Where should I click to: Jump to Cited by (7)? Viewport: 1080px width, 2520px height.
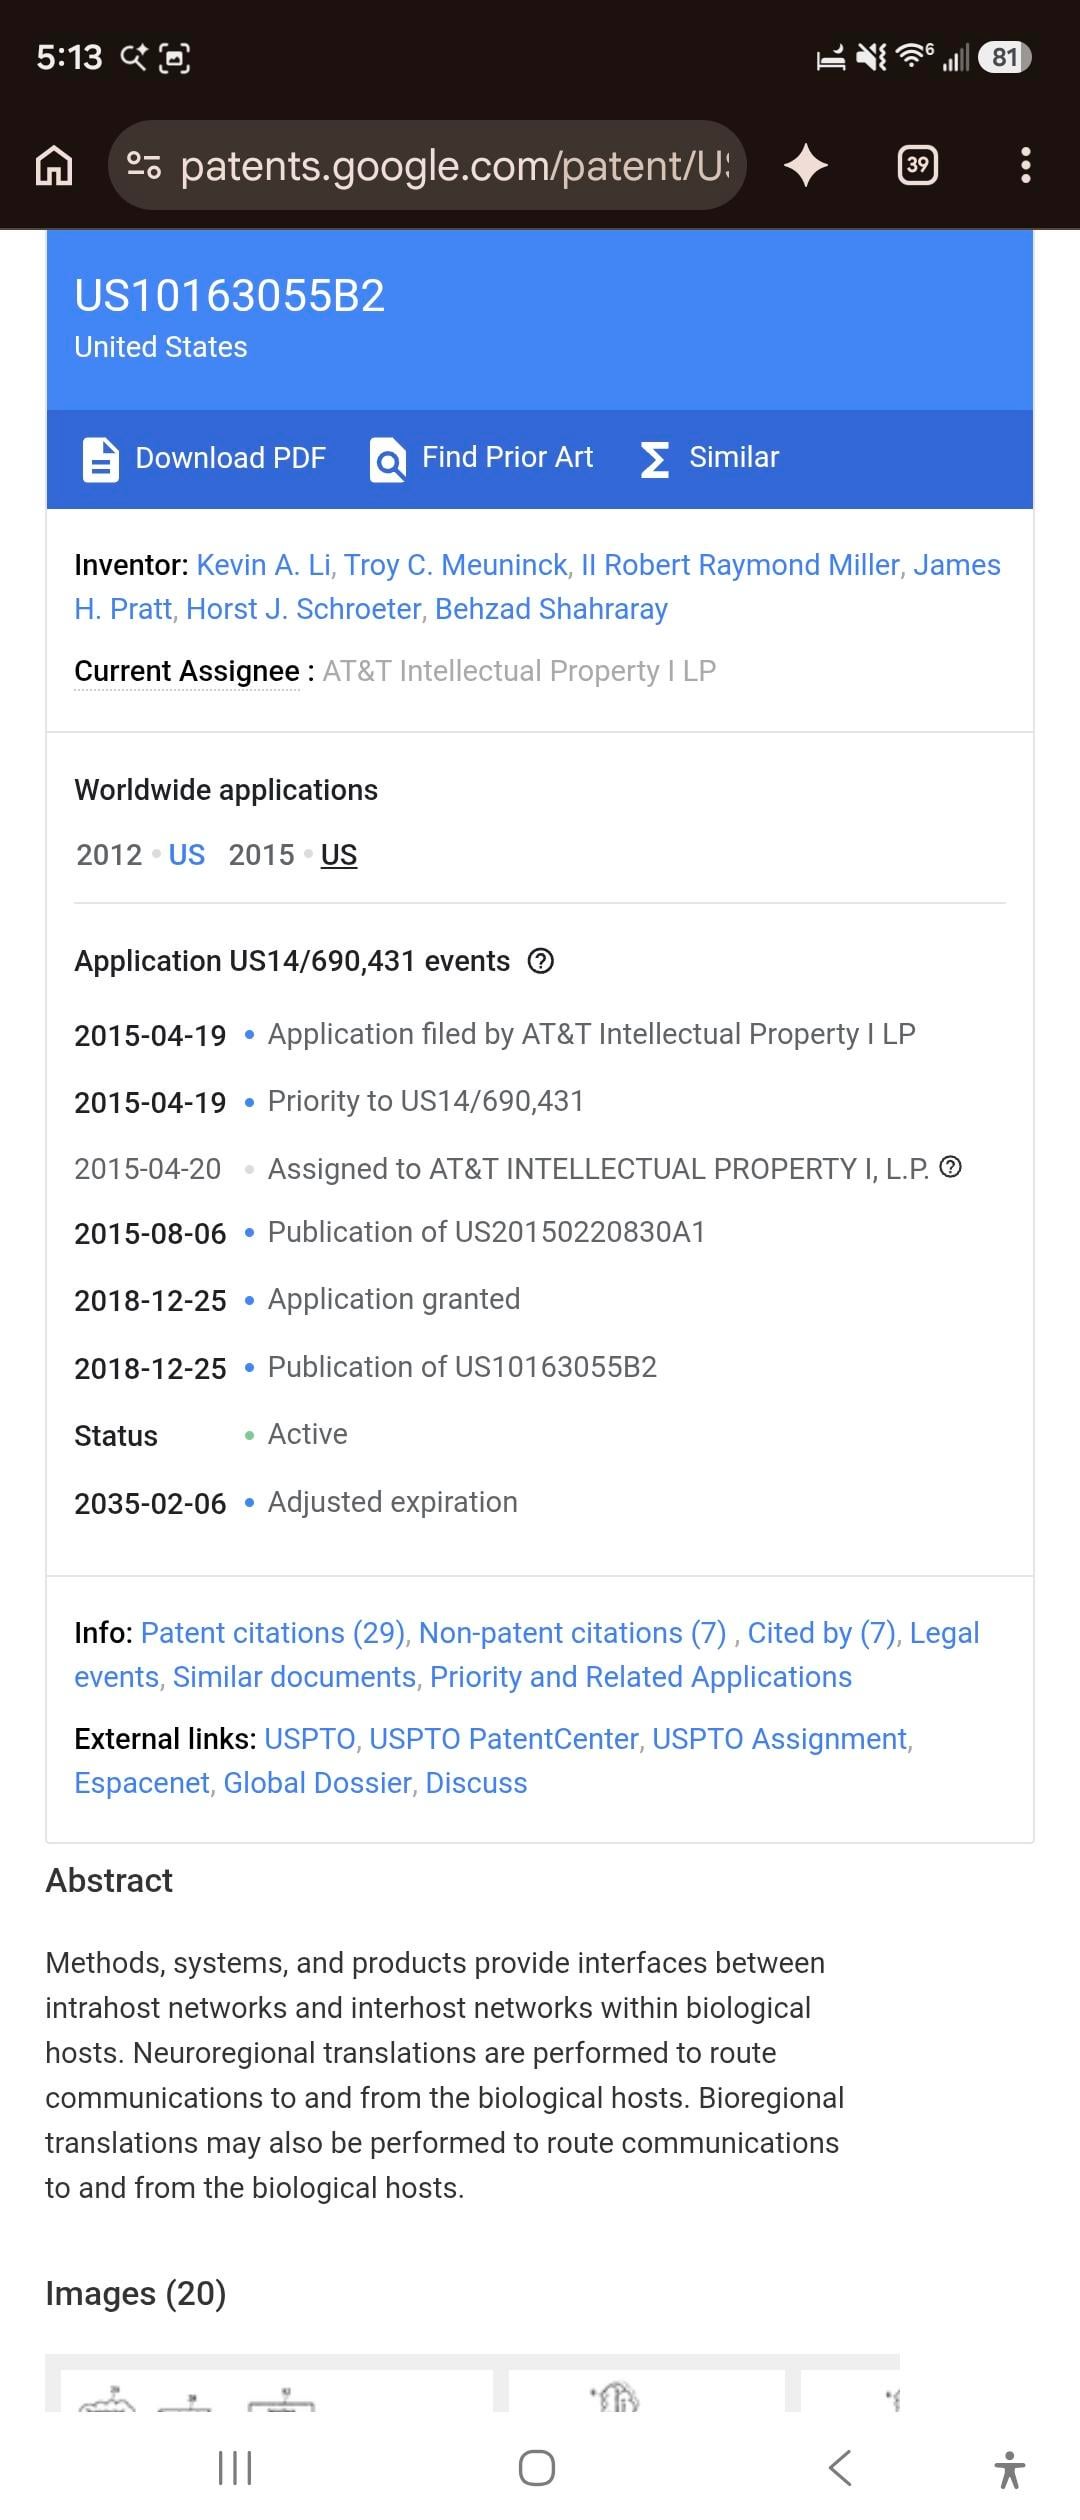coord(822,1633)
